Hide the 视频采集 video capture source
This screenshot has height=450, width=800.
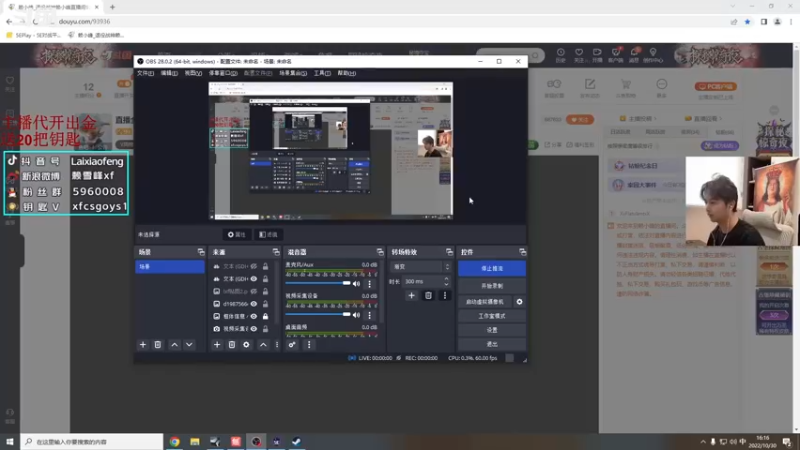click(x=254, y=329)
